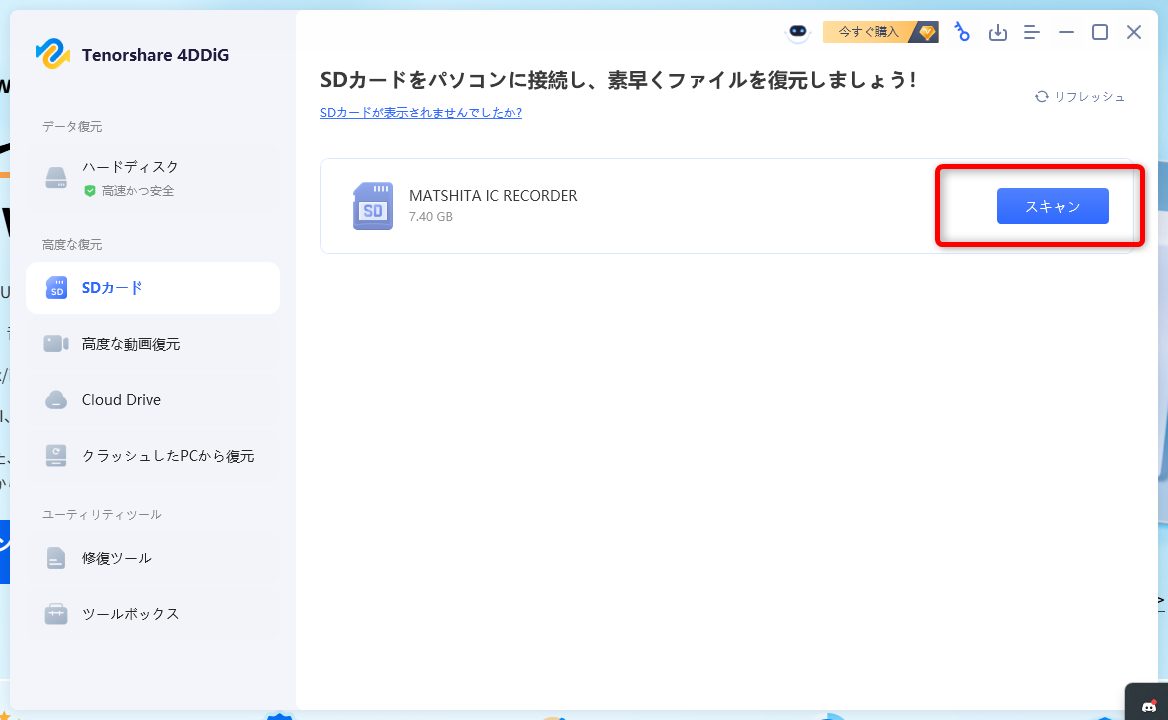Image resolution: width=1168 pixels, height=720 pixels.
Task: Click the Tenorshare 4DDiG logo
Action: click(53, 54)
